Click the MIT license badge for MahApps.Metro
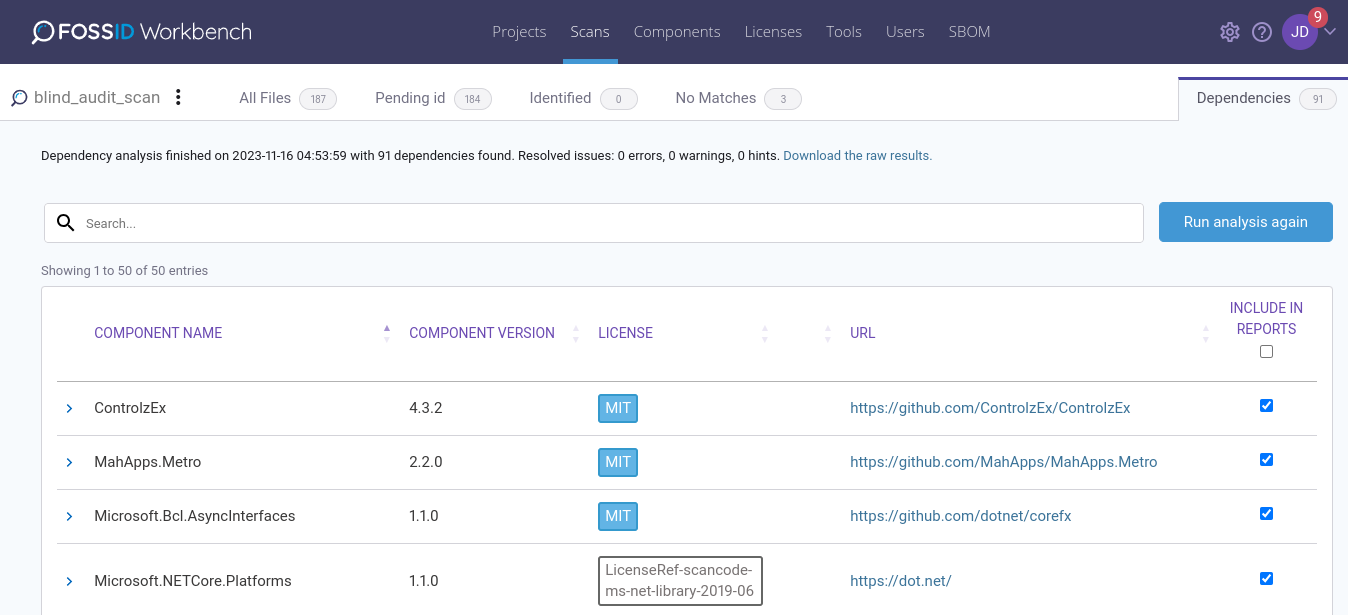 point(618,462)
